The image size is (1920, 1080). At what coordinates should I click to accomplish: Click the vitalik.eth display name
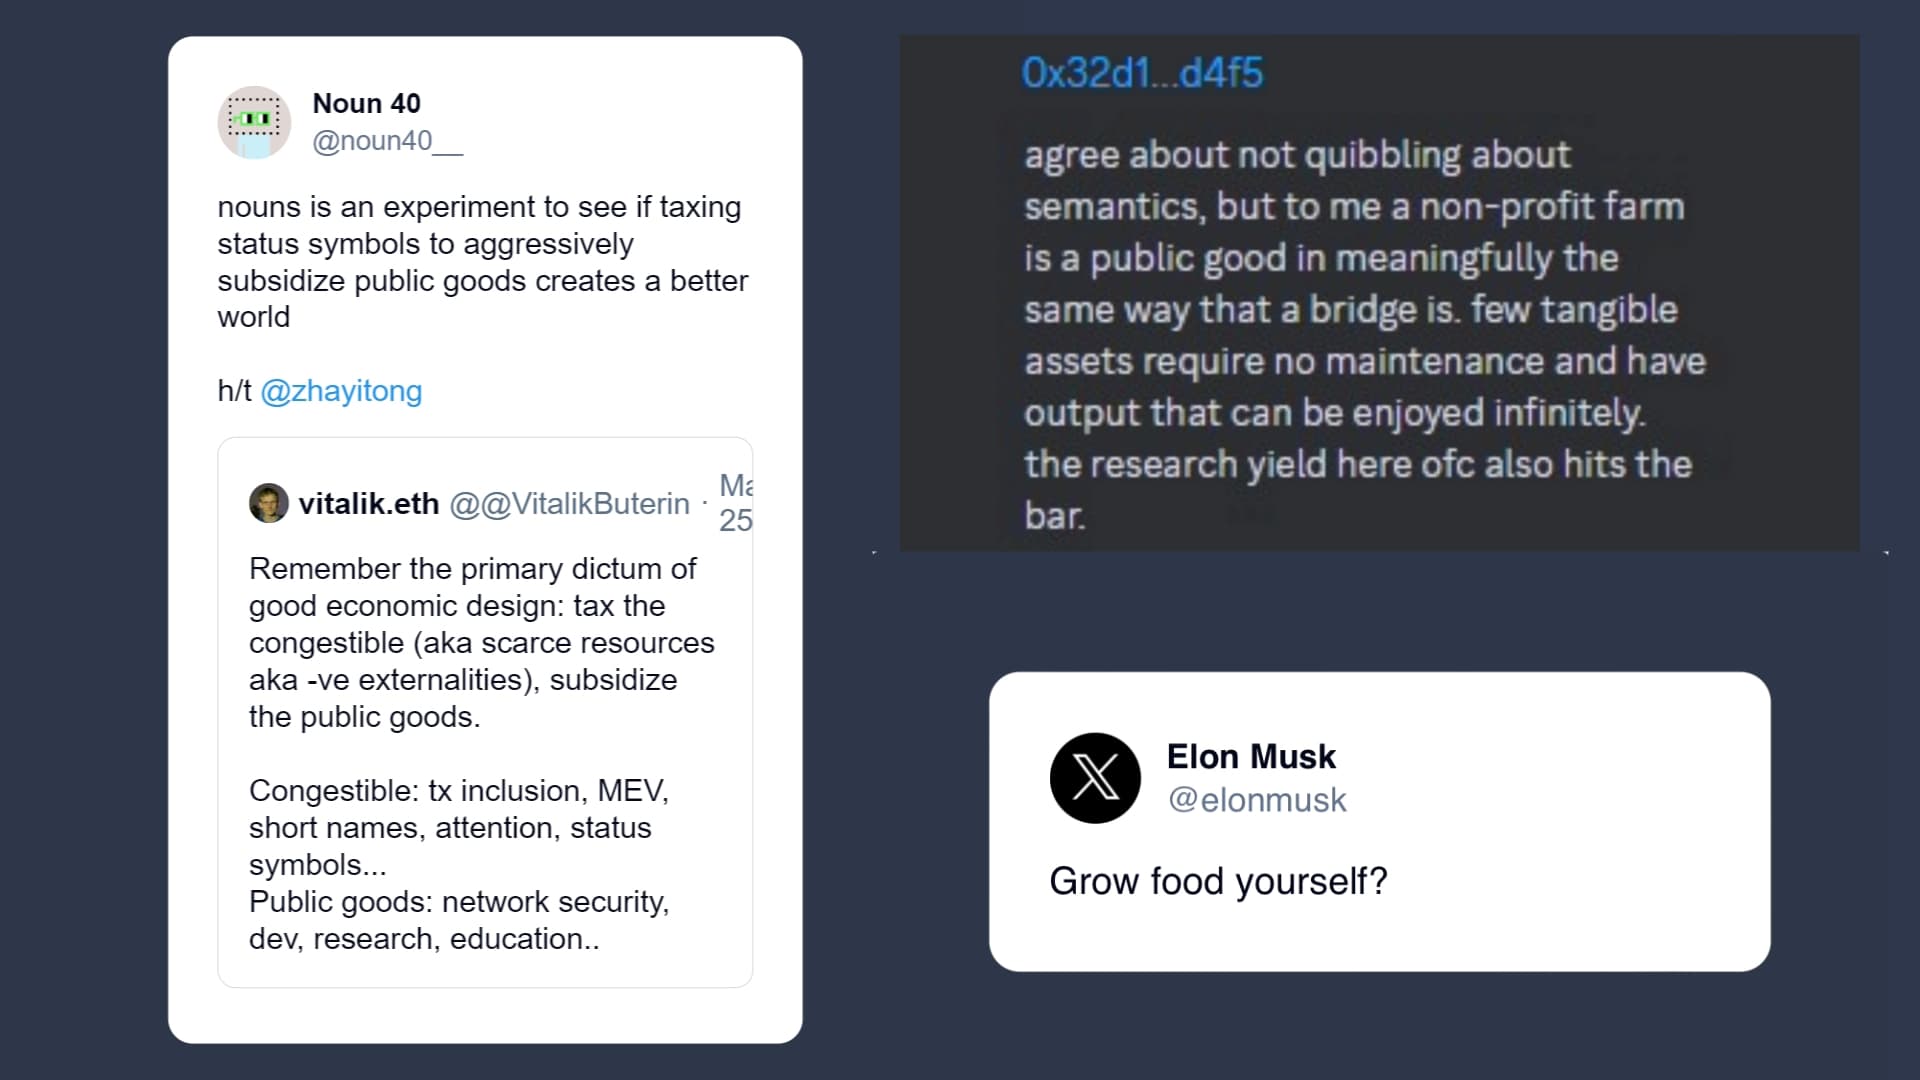tap(368, 503)
